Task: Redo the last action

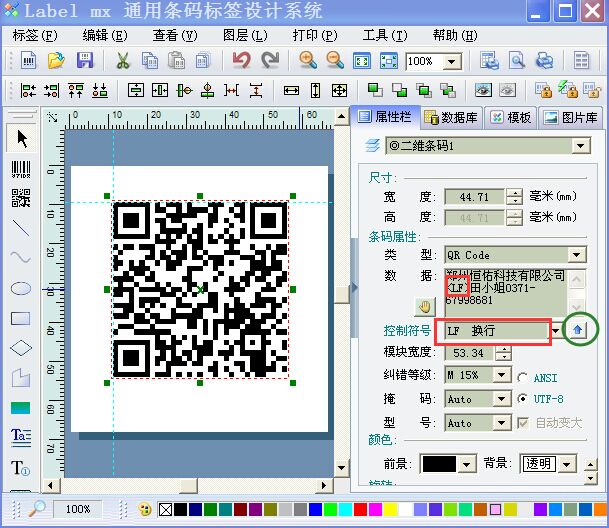Action: pyautogui.click(x=270, y=61)
